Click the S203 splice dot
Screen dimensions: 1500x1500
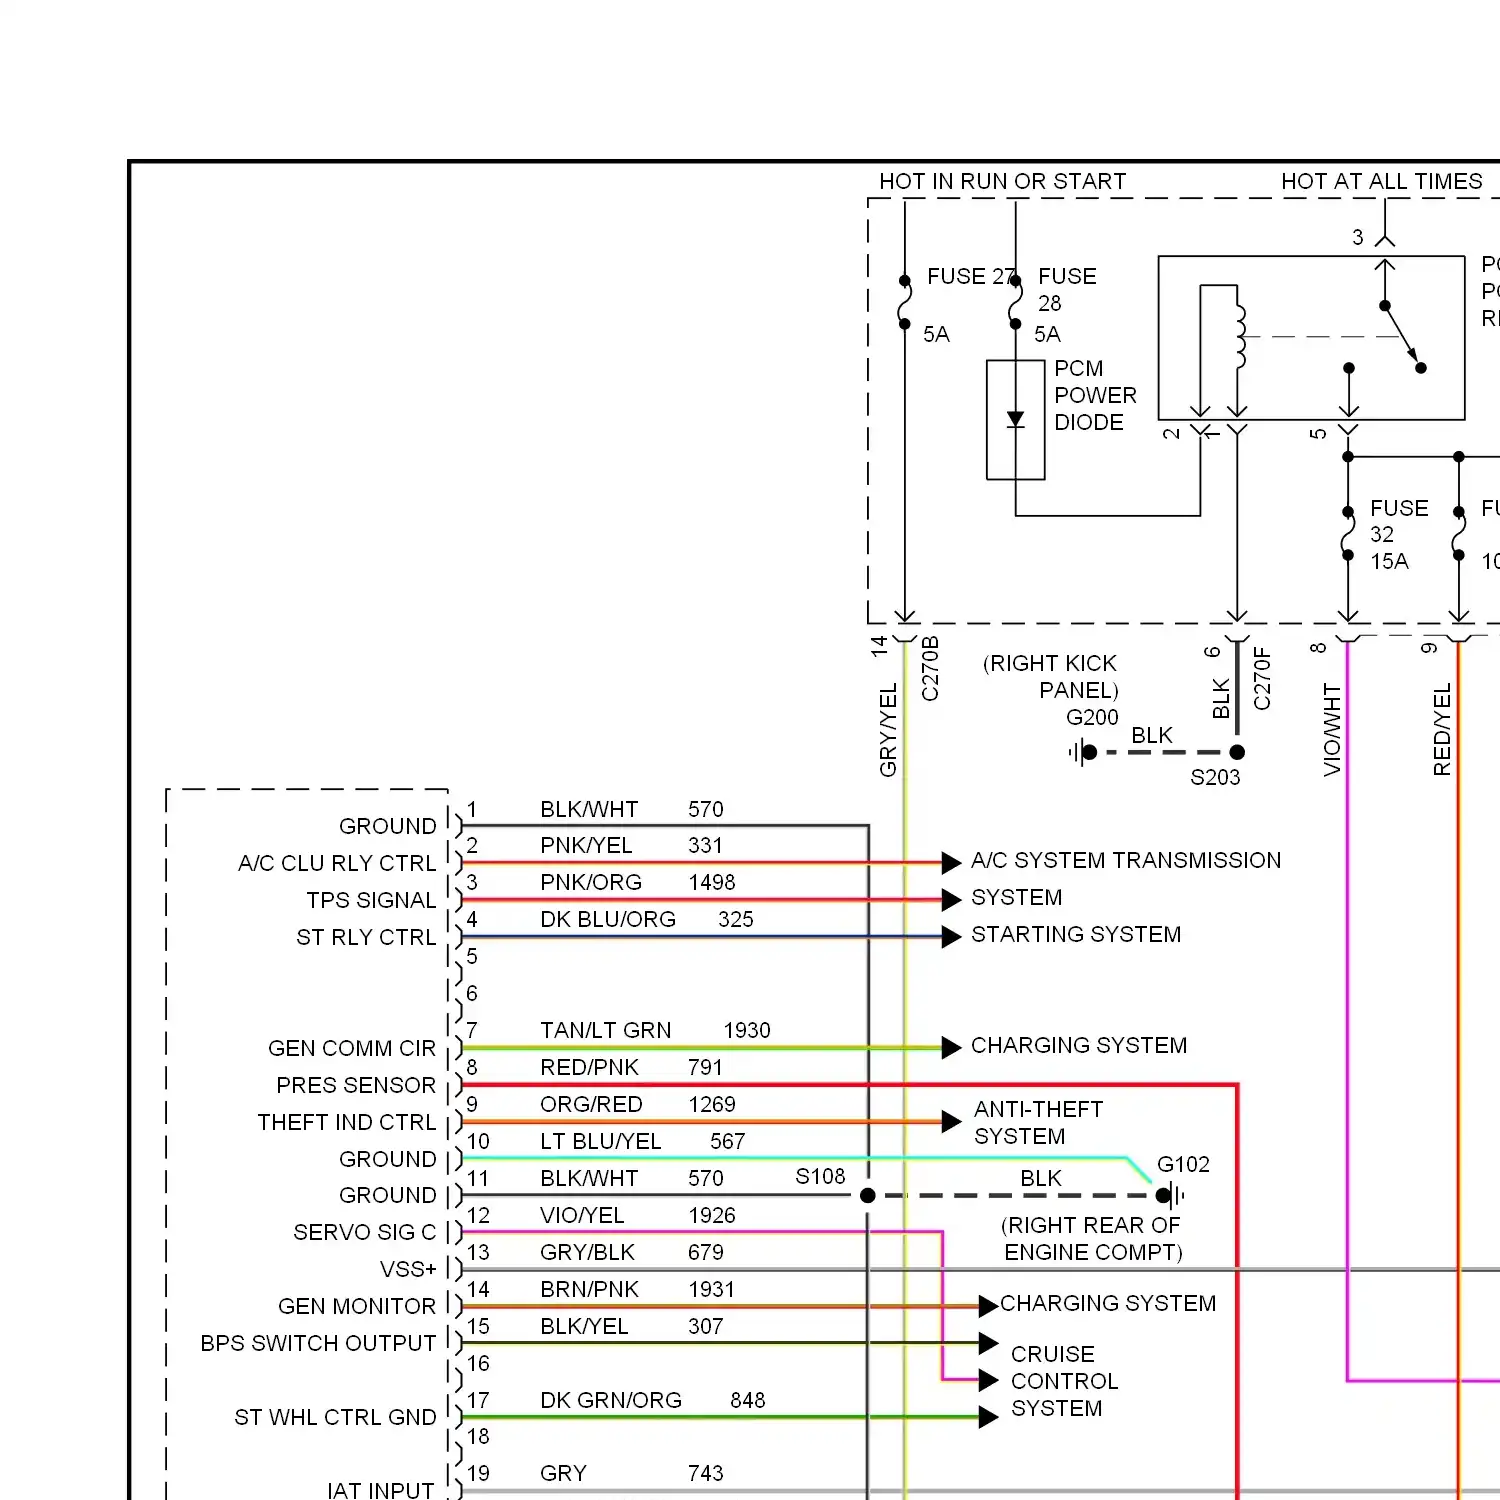1237,752
